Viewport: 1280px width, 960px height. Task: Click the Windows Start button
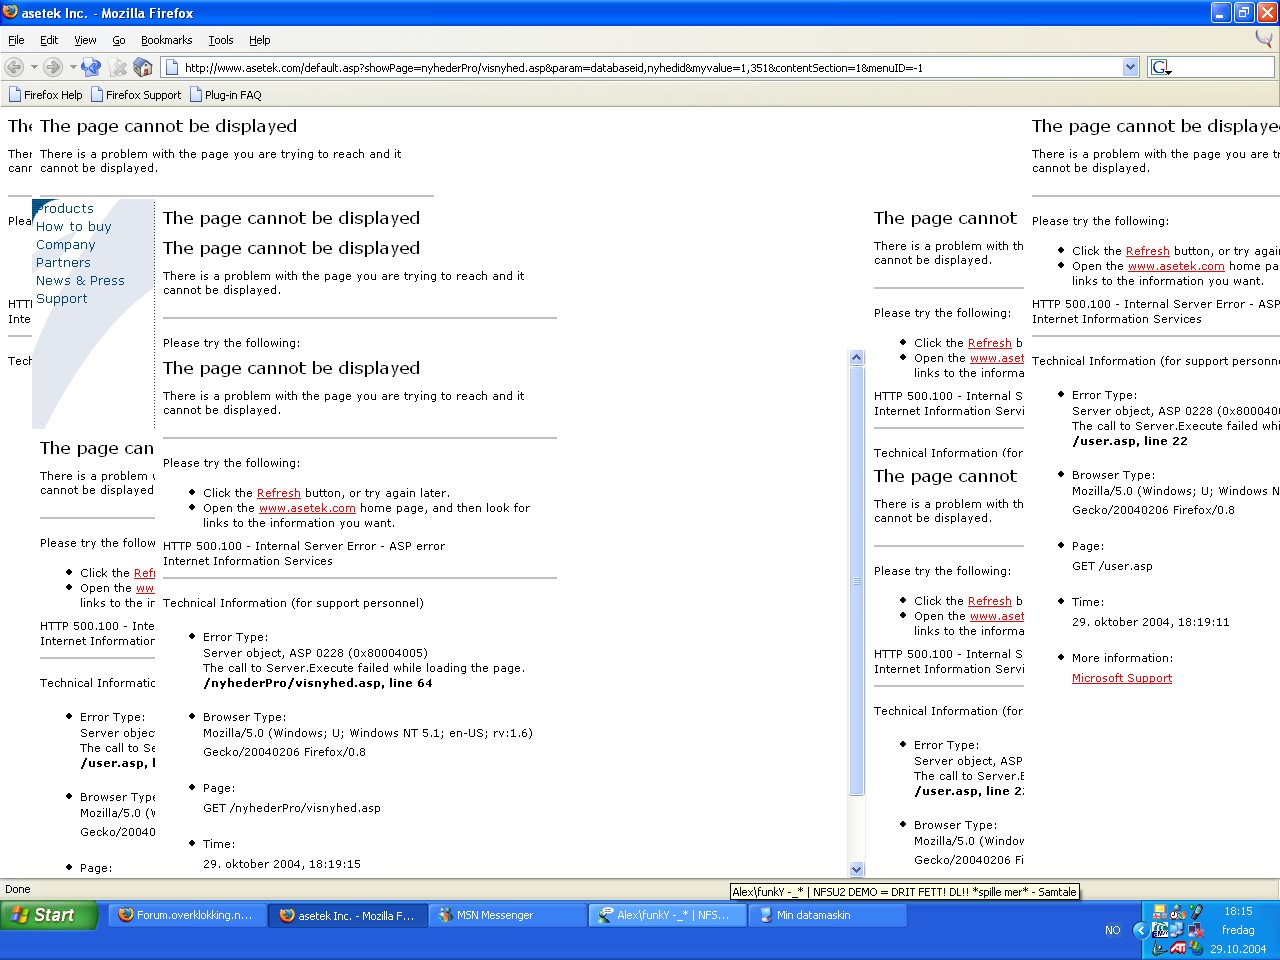(49, 915)
